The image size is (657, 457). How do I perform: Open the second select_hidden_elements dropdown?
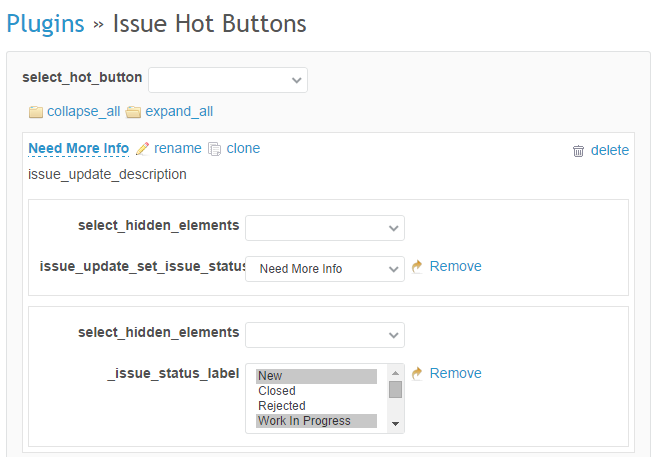(x=325, y=335)
